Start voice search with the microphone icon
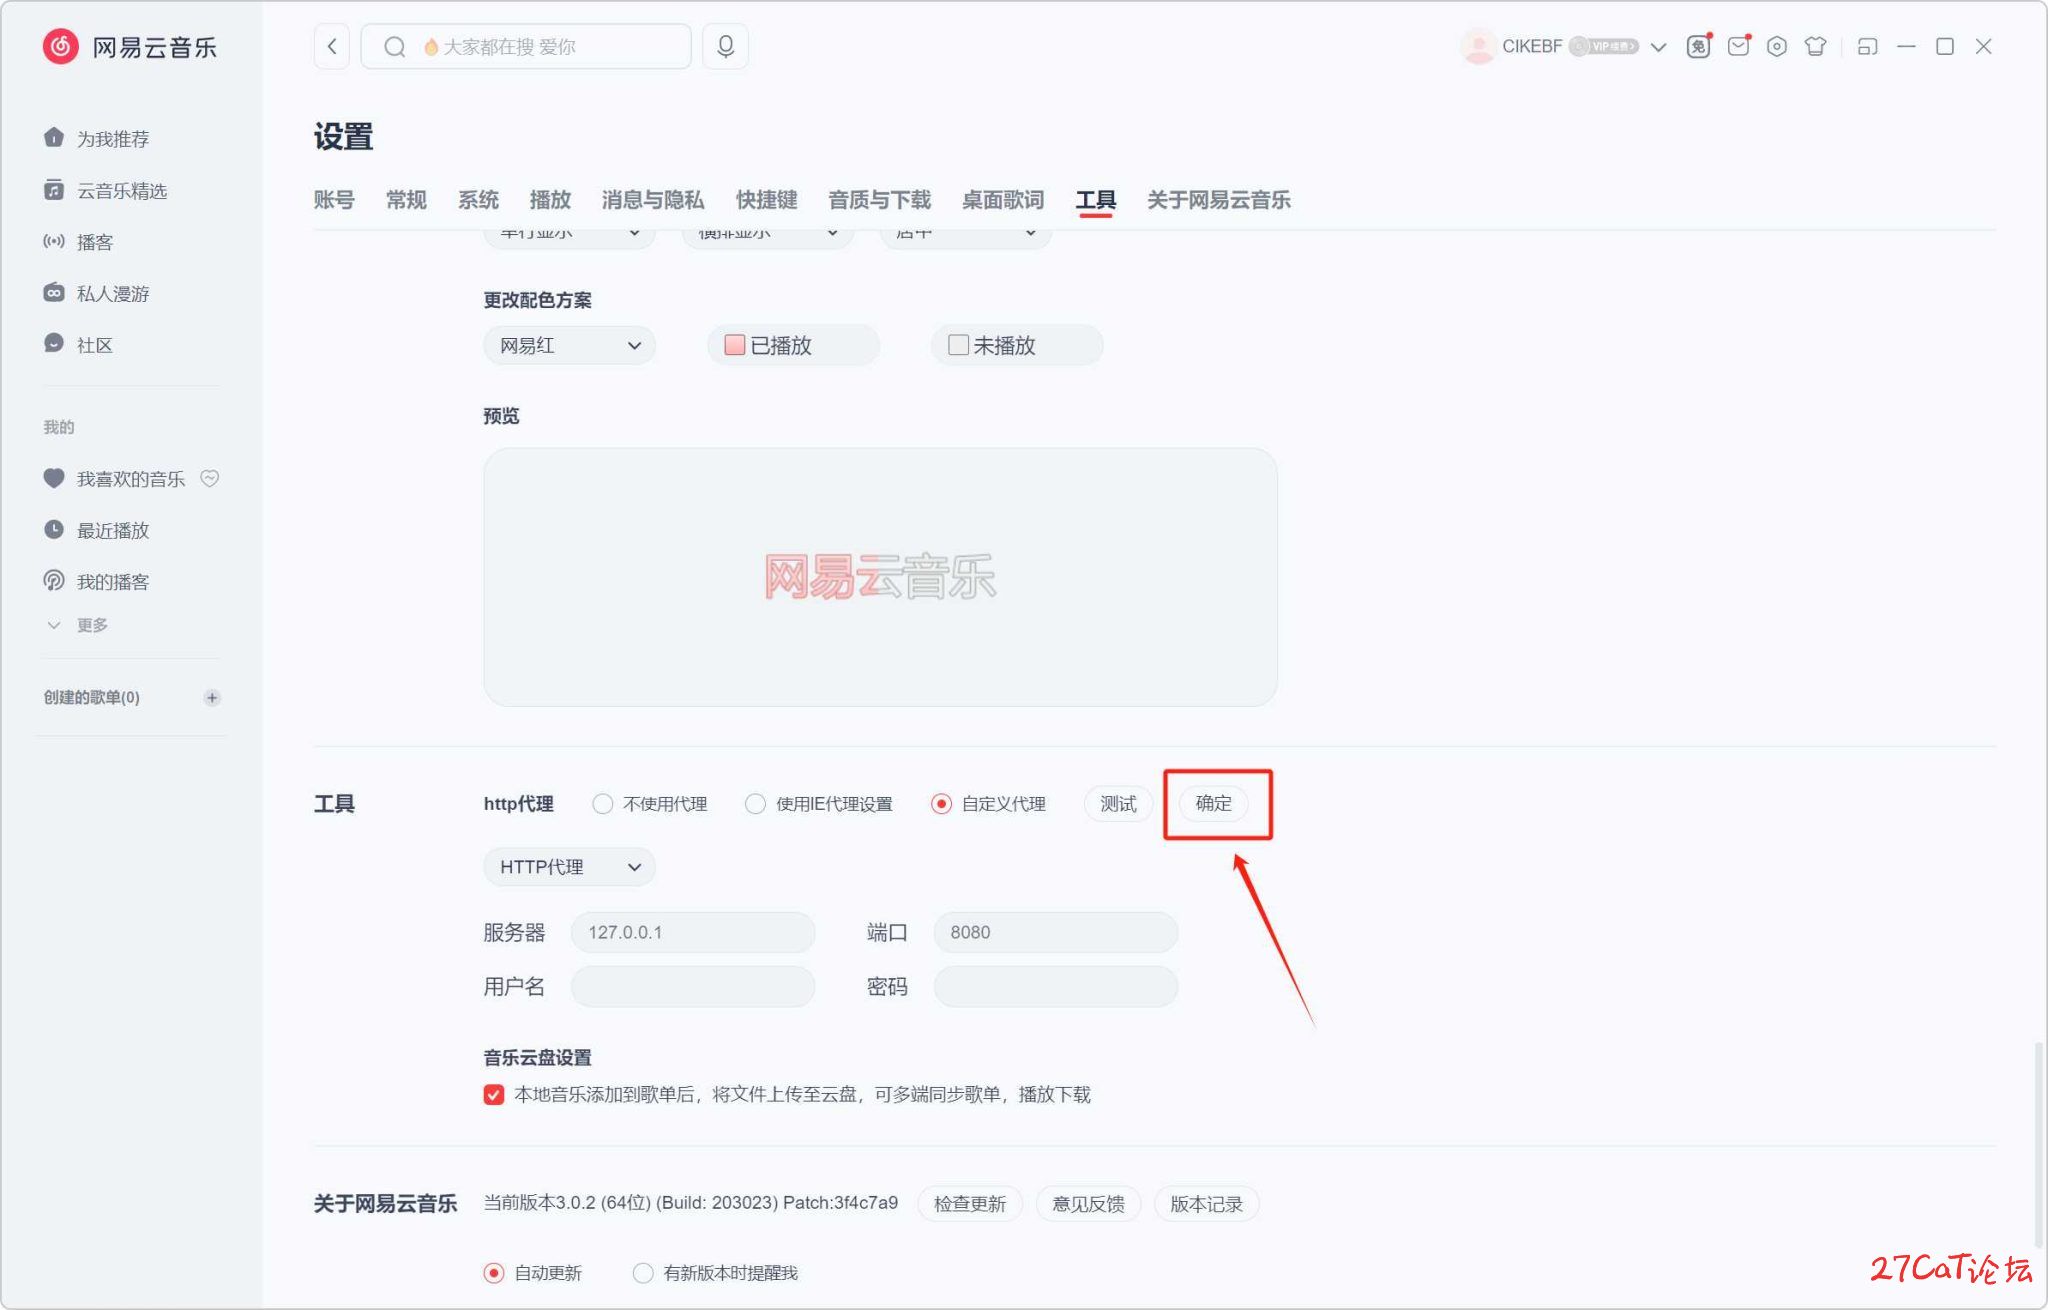This screenshot has width=2048, height=1310. pyautogui.click(x=725, y=46)
